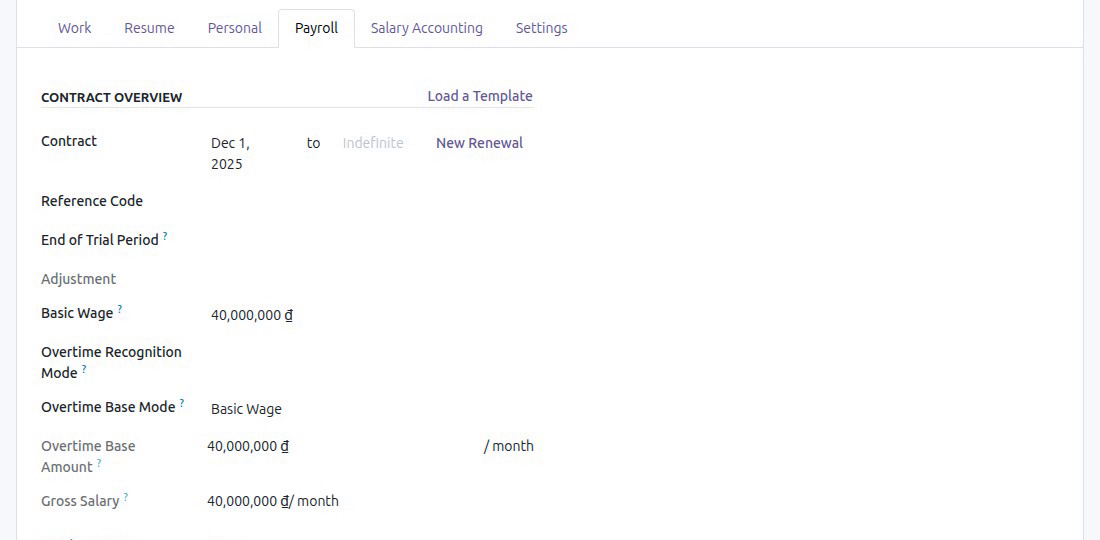Show help tooltip for Overtime Base Mode

tap(182, 403)
